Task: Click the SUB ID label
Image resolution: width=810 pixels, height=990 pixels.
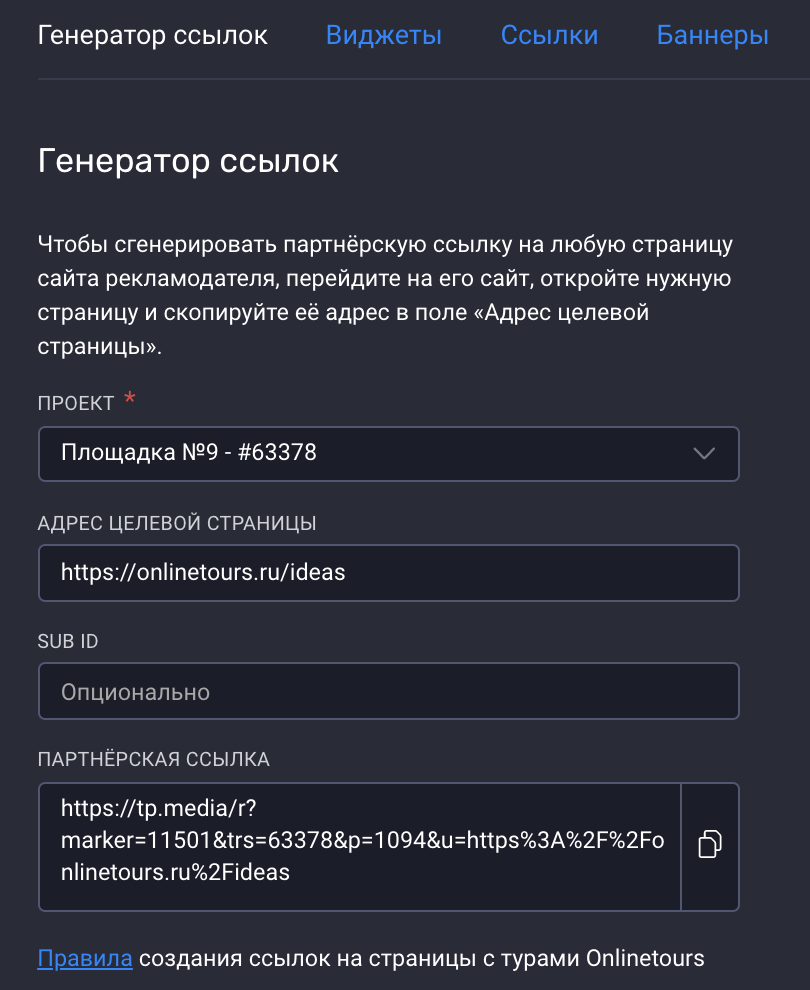Action: 68,641
